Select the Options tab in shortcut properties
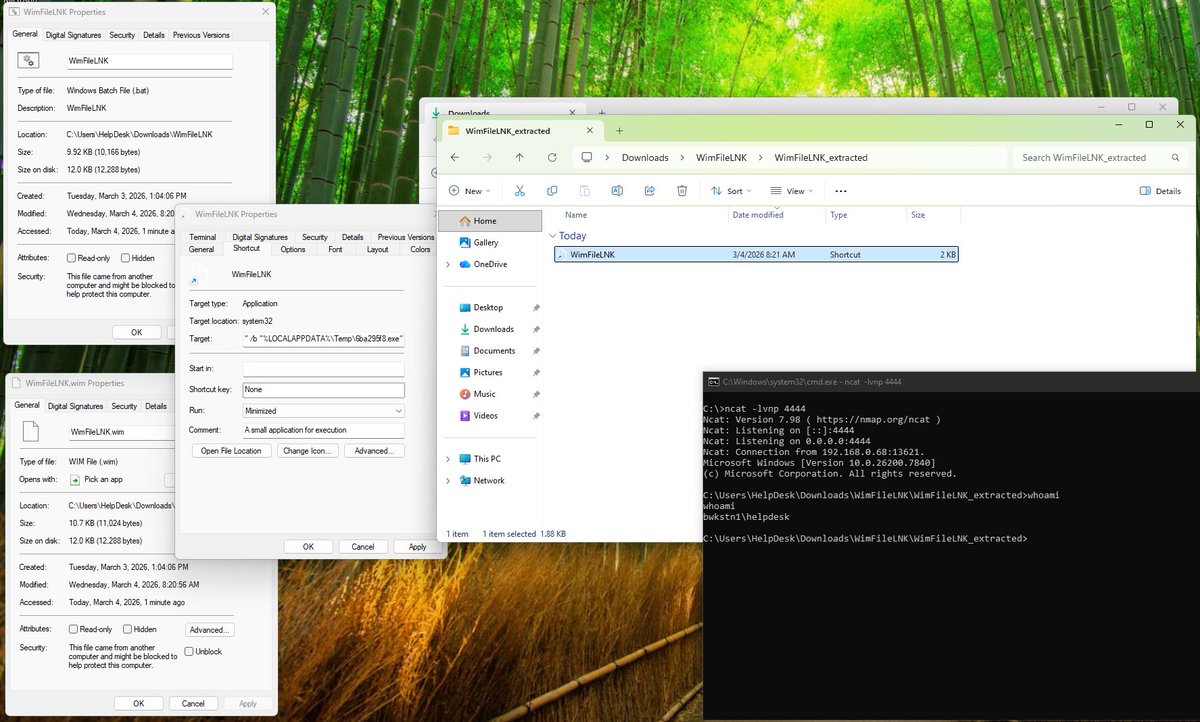The image size is (1200, 722). [x=292, y=248]
